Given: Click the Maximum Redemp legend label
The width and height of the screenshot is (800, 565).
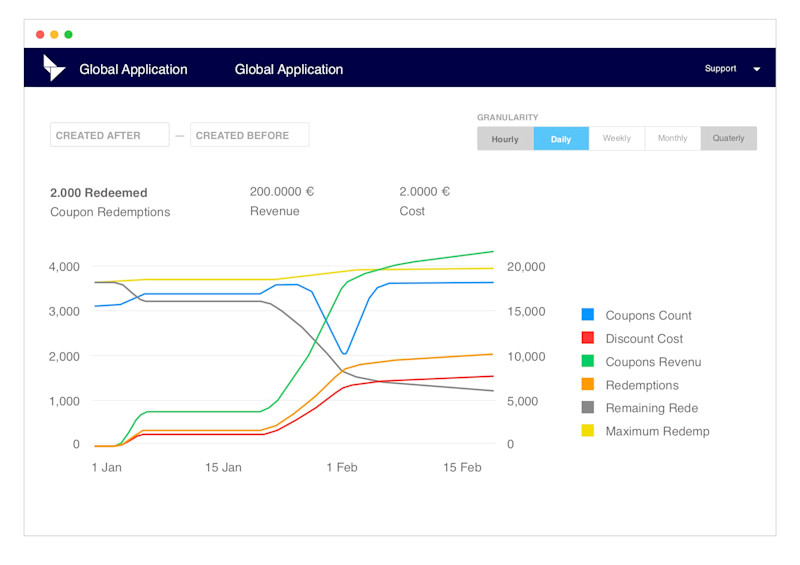Looking at the screenshot, I should [657, 431].
